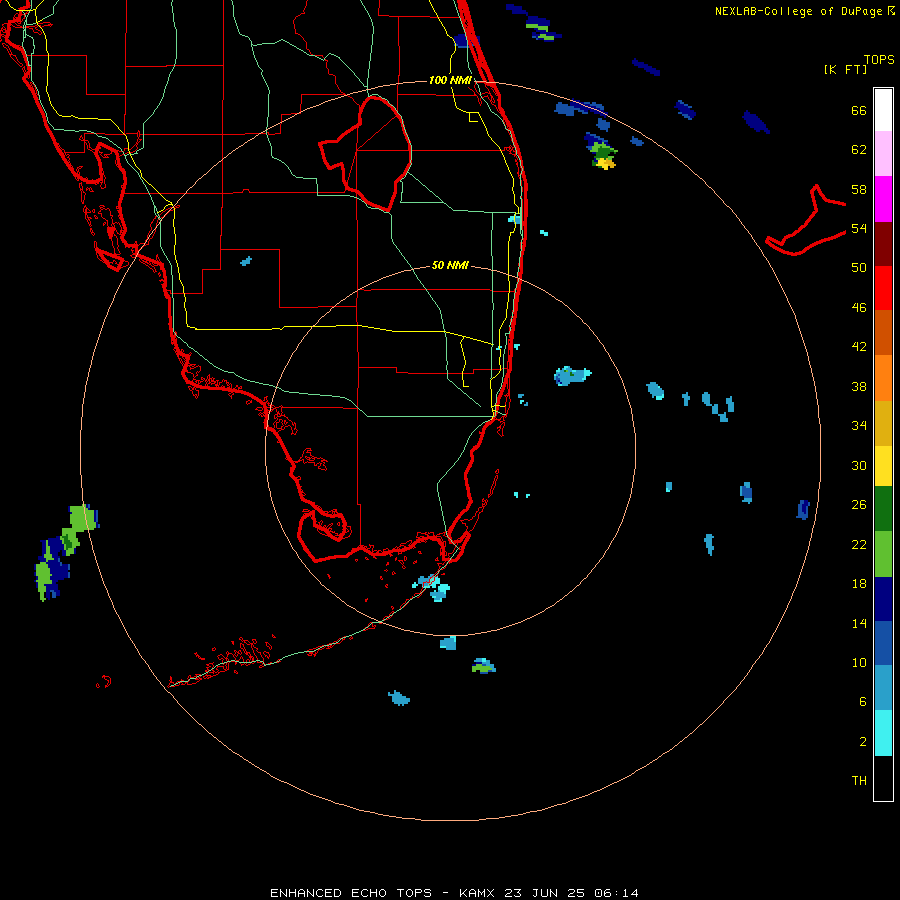Click the legend value "14"

859,623
